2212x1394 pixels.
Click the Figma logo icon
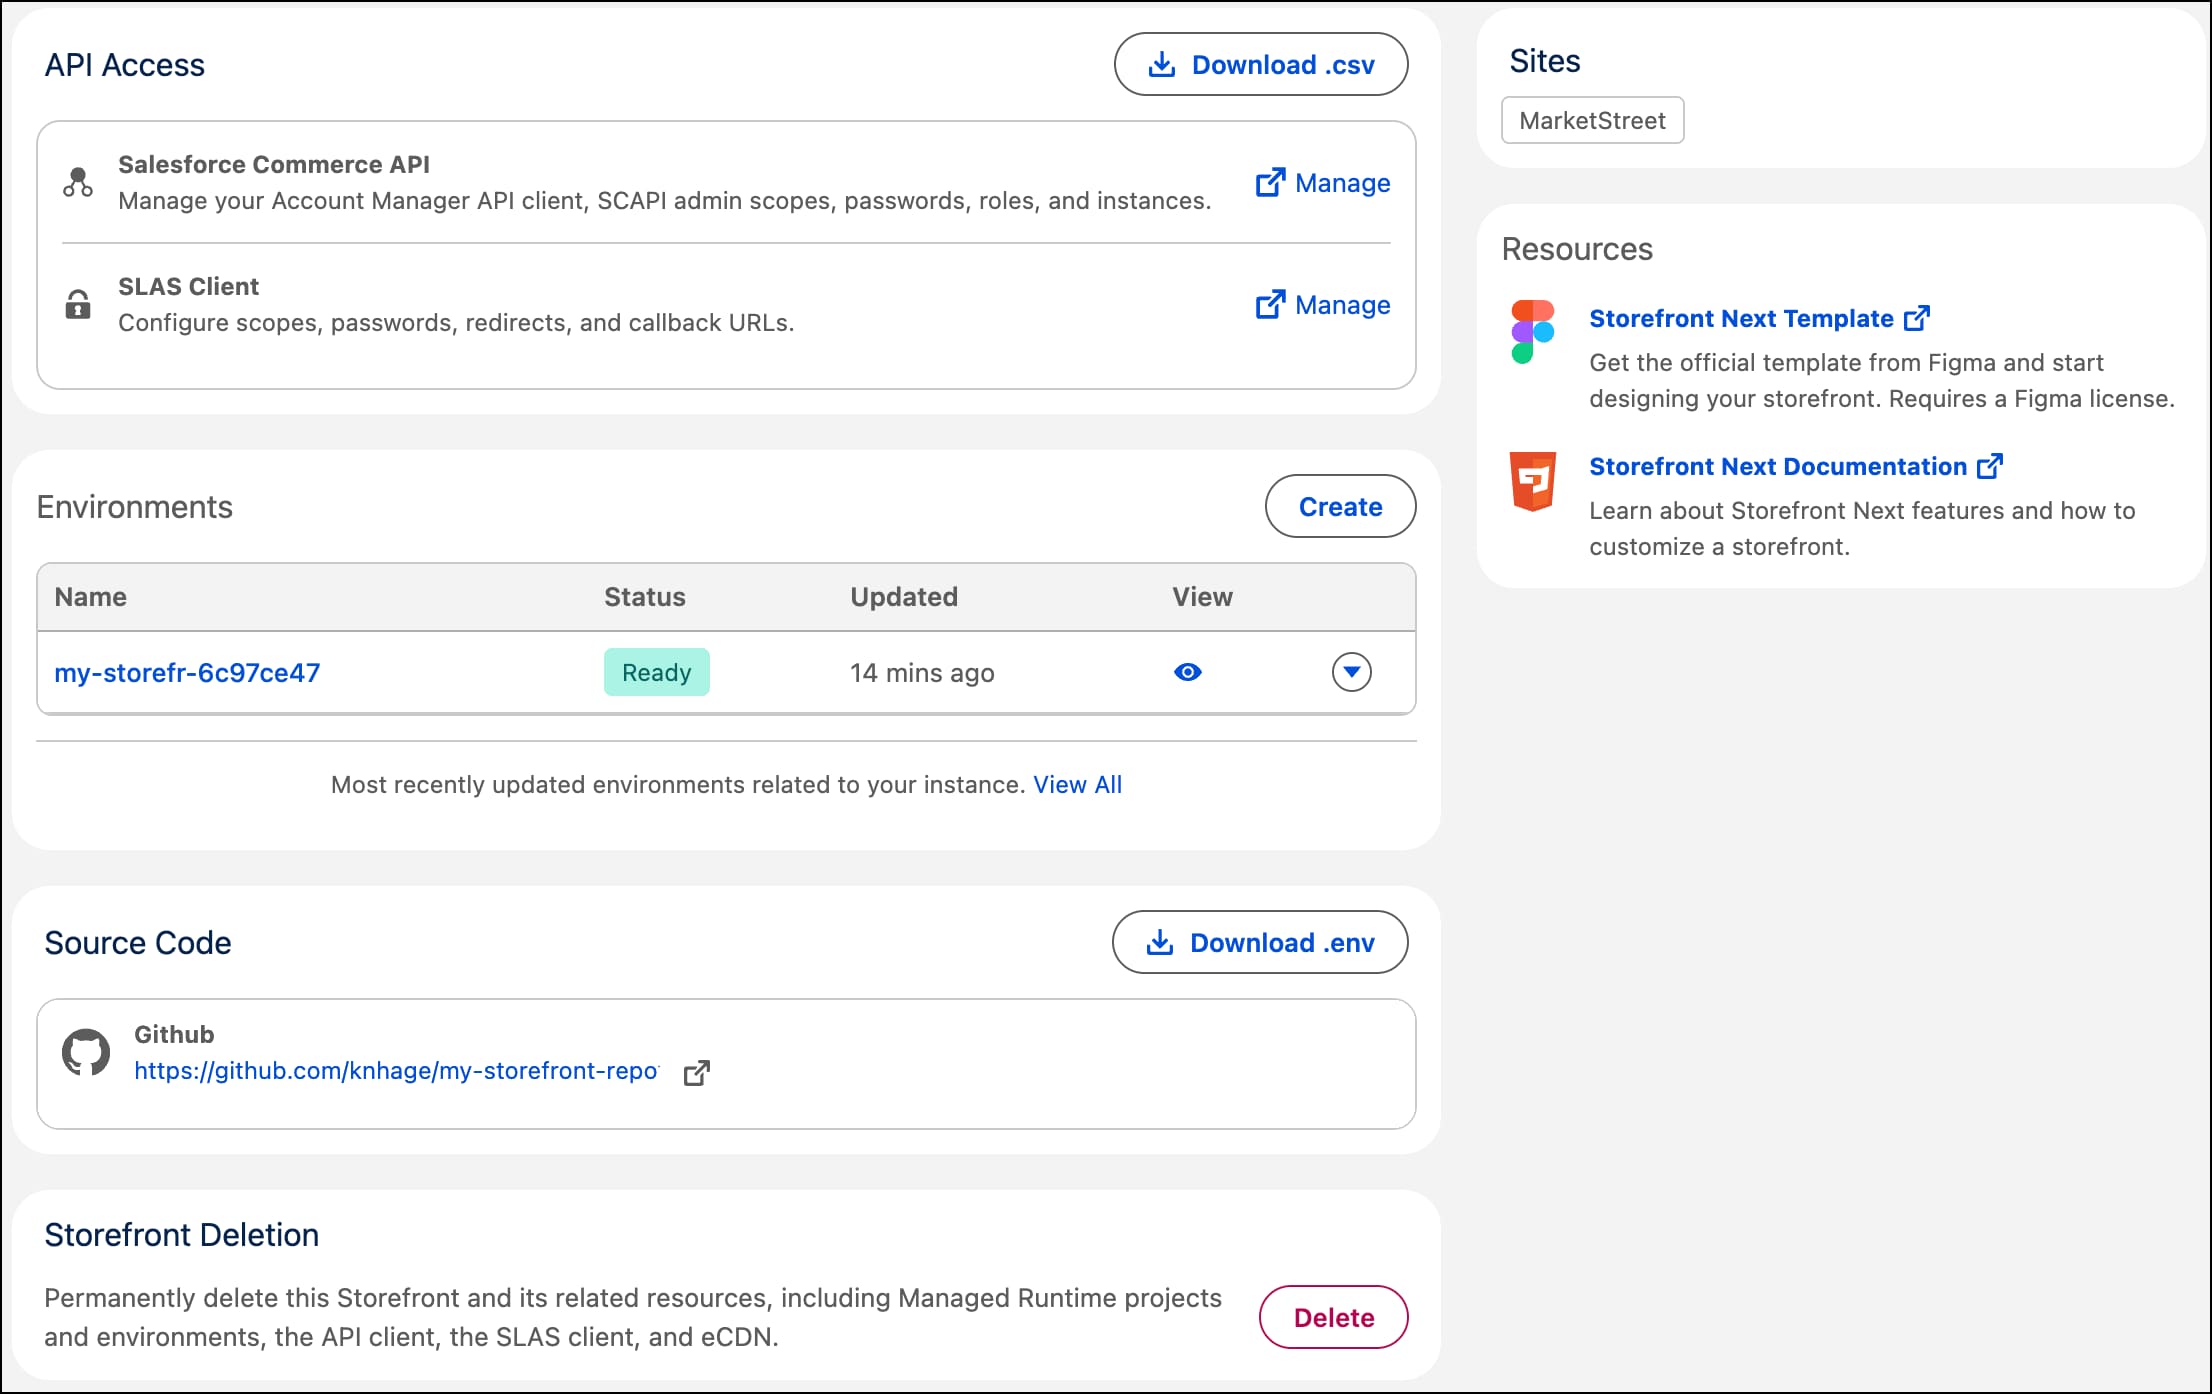1533,332
